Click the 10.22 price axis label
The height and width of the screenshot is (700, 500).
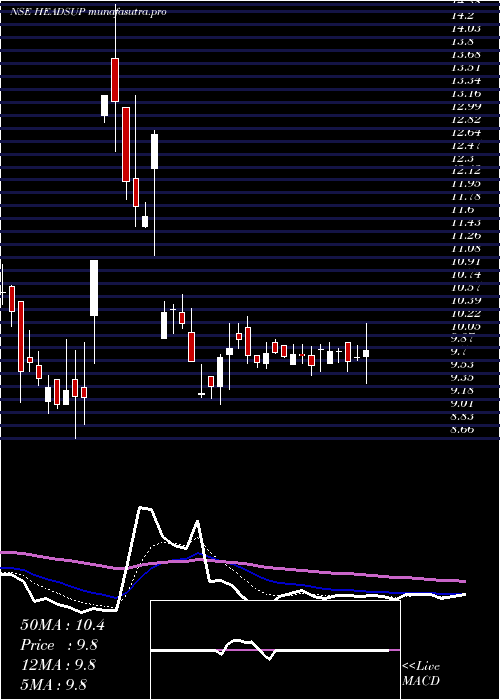tap(466, 313)
